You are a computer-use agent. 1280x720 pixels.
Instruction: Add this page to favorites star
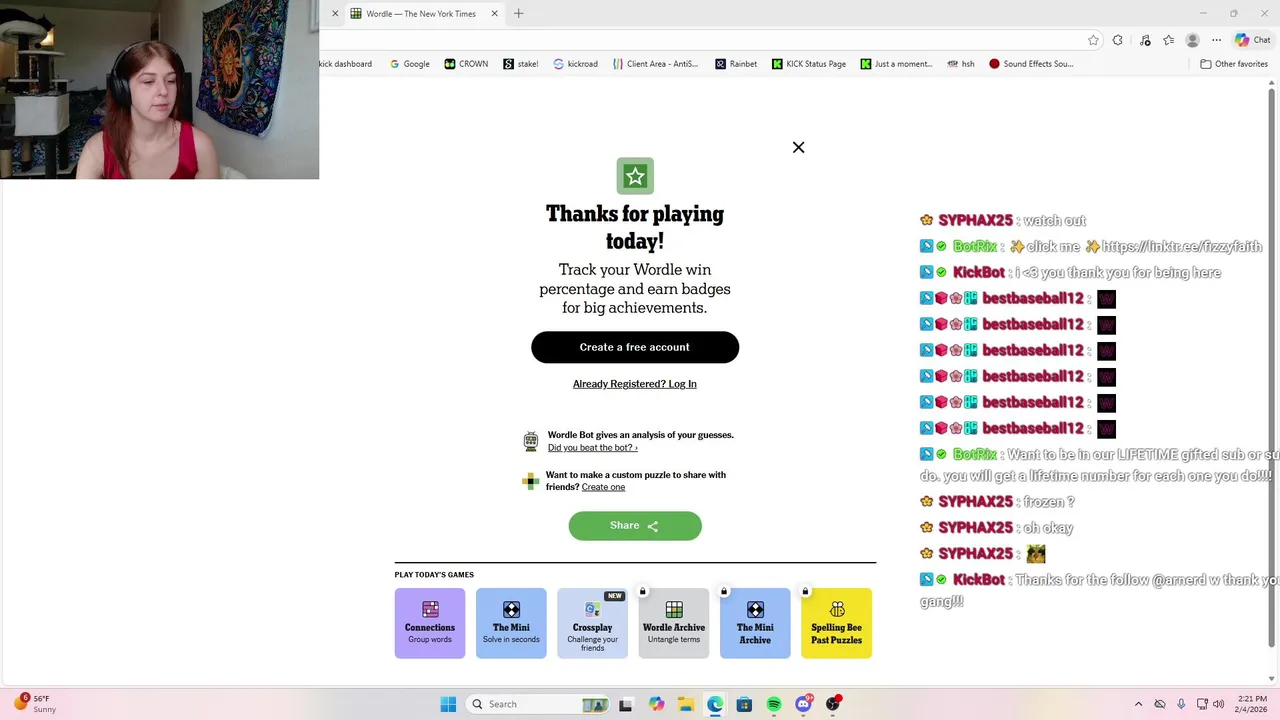pyautogui.click(x=1093, y=40)
